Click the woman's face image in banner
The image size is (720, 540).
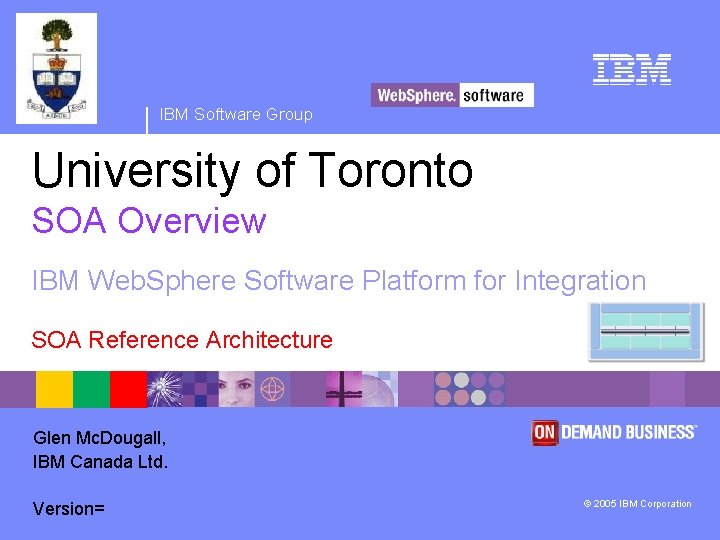coord(236,389)
